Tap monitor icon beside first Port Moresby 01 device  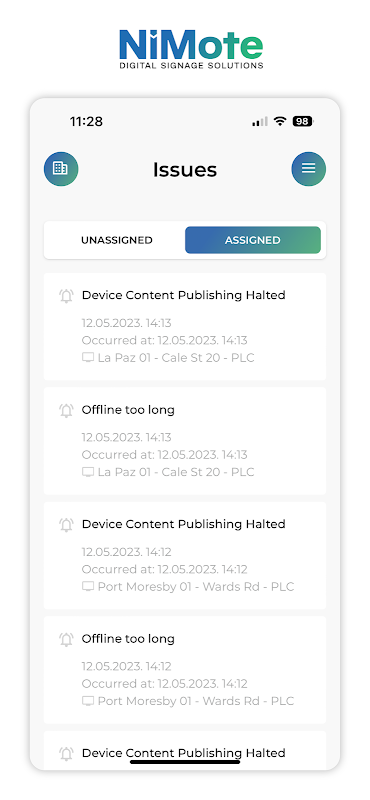[88, 587]
